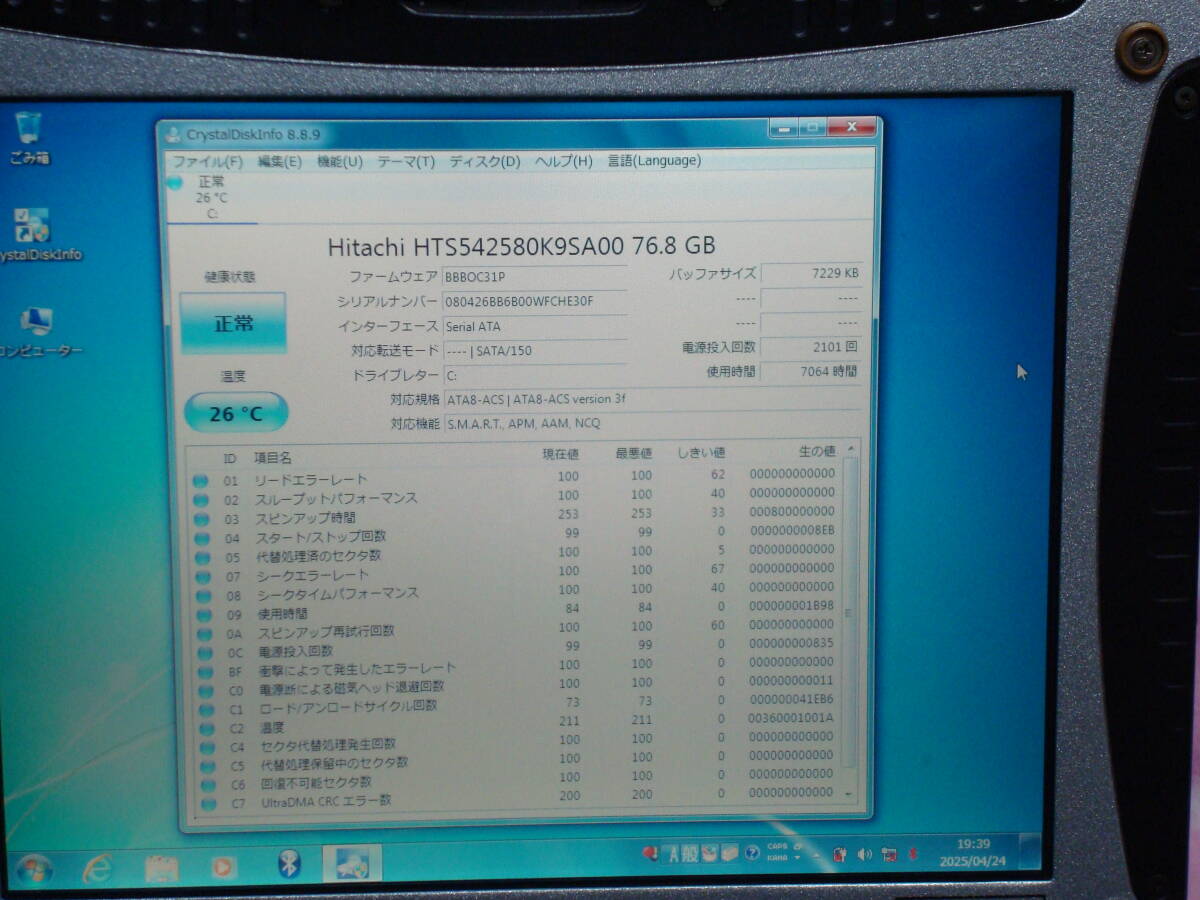Open the 機能(U) menu
This screenshot has width=1200, height=900.
(339, 161)
